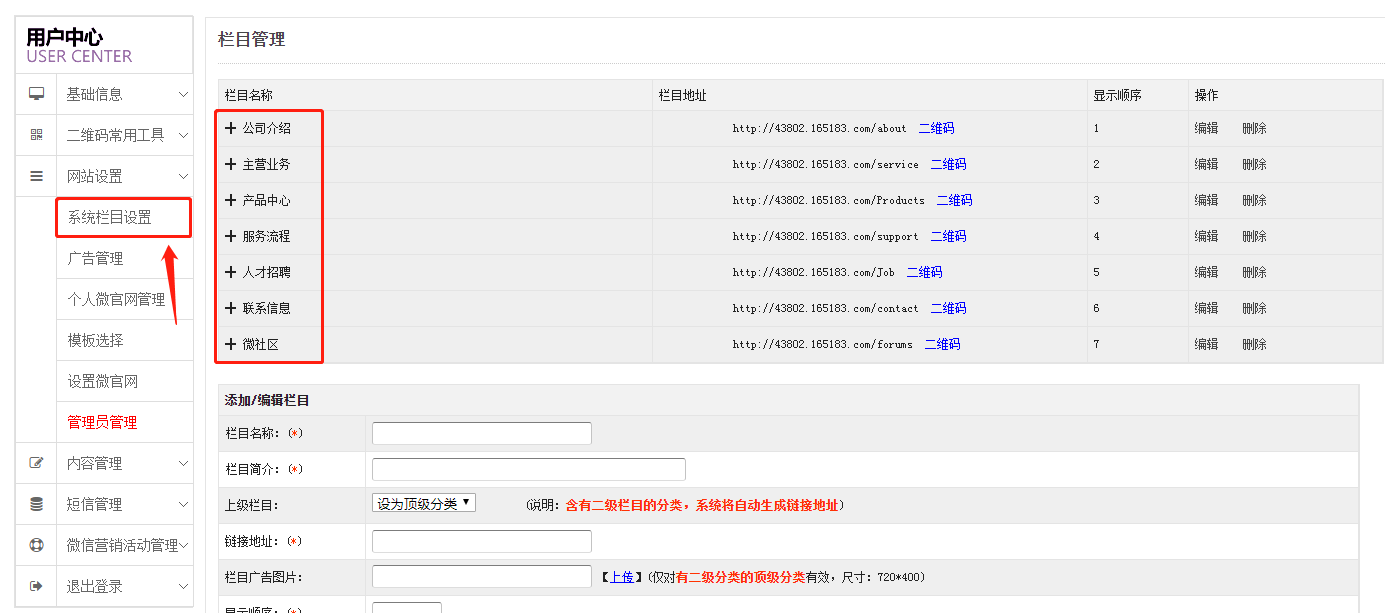This screenshot has width=1385, height=613.
Task: Expand the 产品中心 row with plus icon
Action: [x=231, y=200]
